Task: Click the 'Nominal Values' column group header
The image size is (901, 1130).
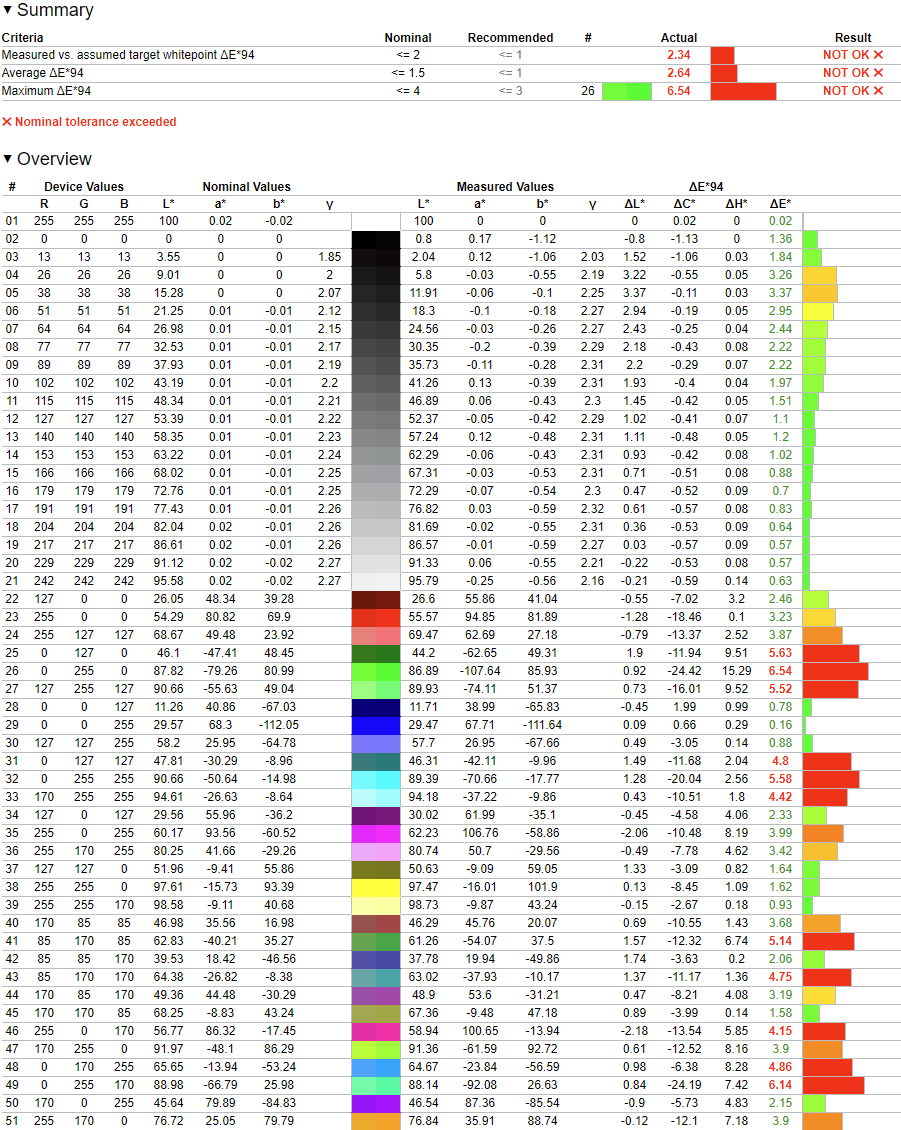Action: tap(247, 187)
